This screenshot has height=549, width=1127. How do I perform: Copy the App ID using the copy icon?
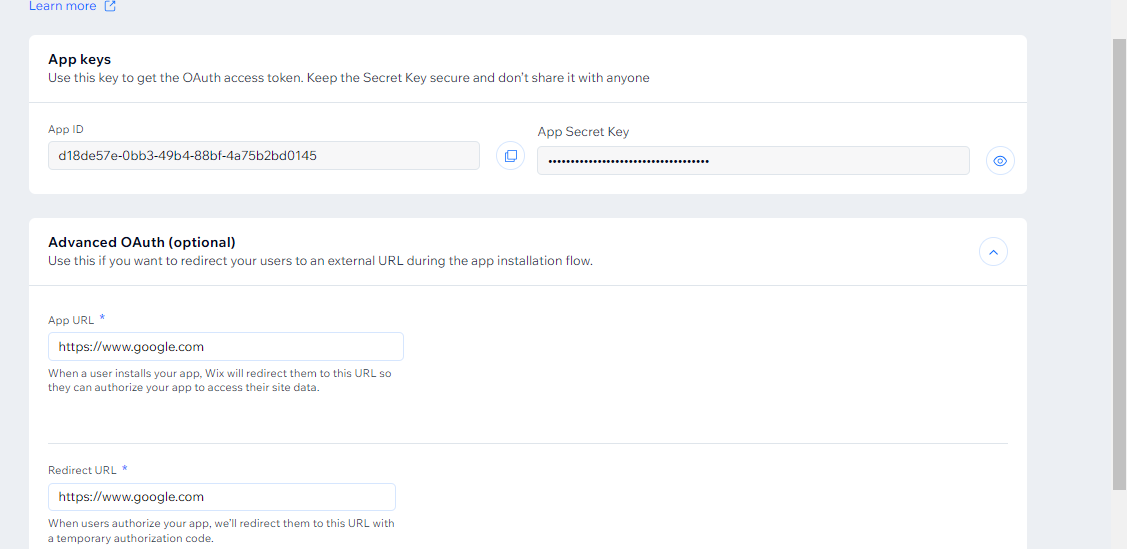(510, 156)
